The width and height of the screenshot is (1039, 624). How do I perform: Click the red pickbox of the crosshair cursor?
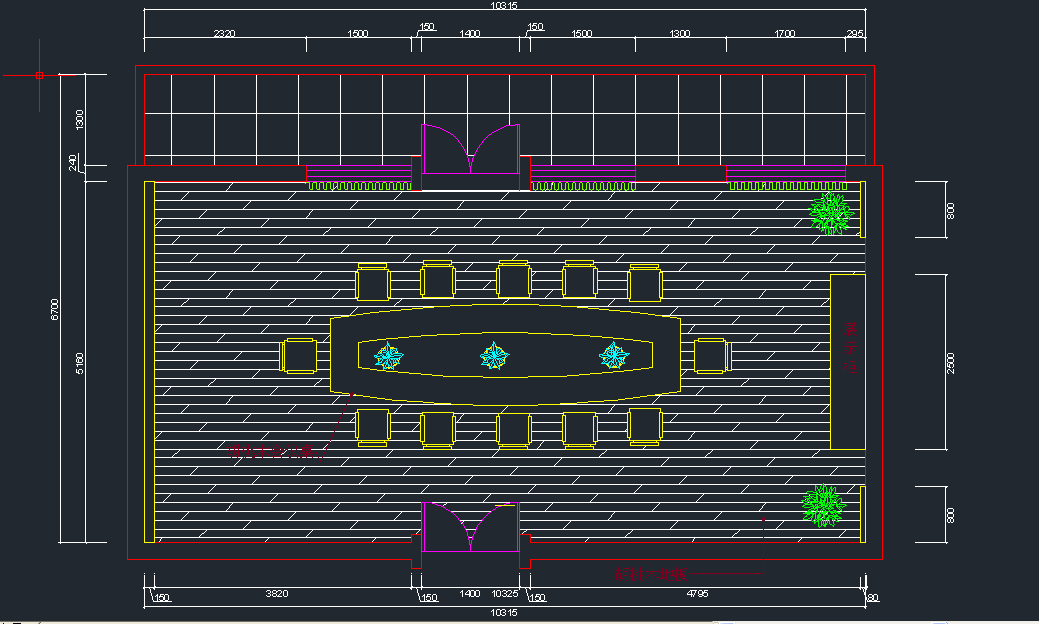40,75
